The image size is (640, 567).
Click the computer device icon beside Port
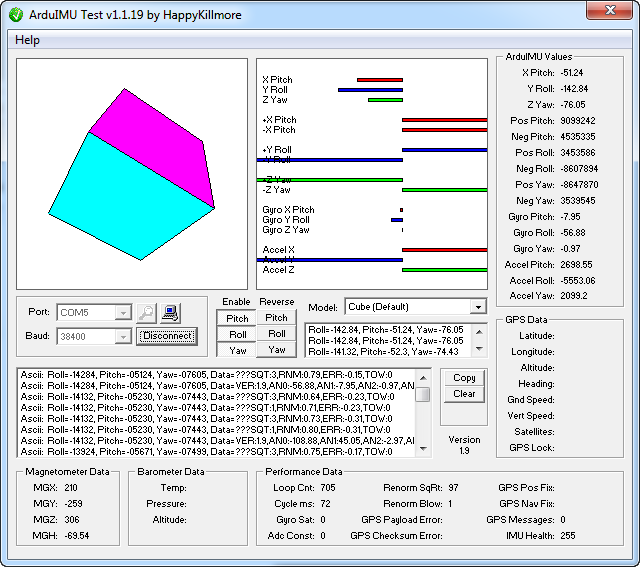click(x=171, y=312)
